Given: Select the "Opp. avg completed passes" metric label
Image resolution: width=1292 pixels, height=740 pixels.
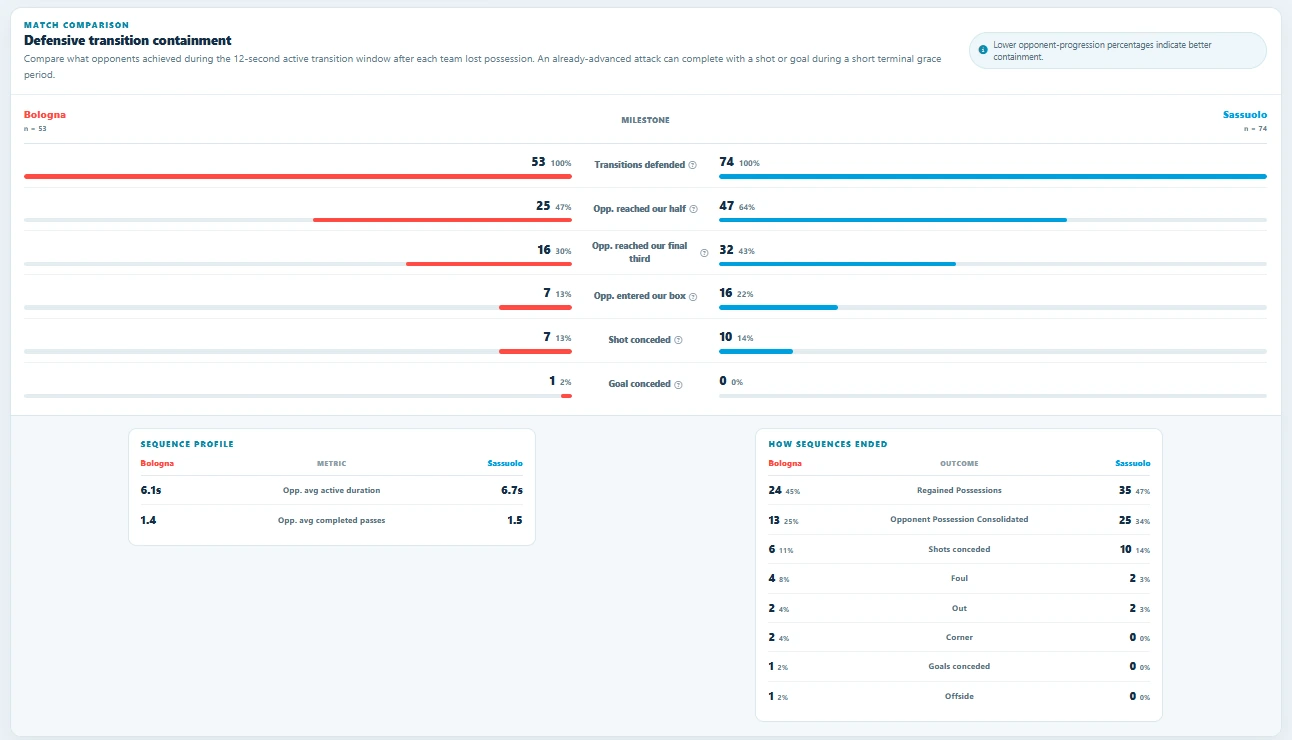Looking at the screenshot, I should 331,521.
